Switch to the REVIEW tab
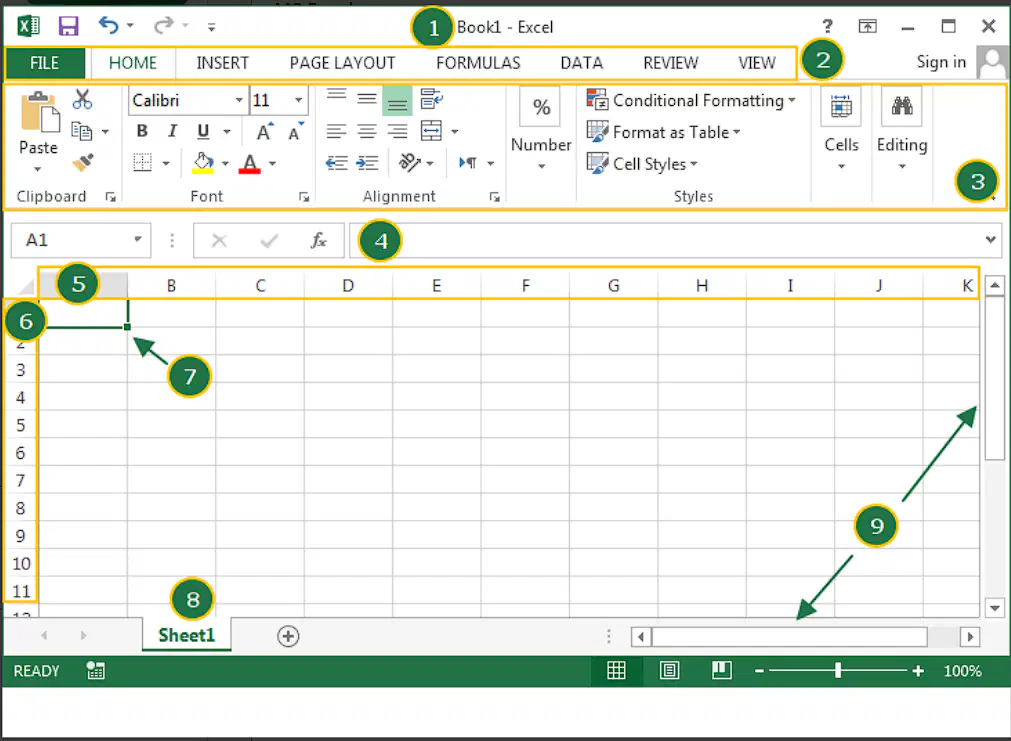The image size is (1011, 741). point(671,63)
